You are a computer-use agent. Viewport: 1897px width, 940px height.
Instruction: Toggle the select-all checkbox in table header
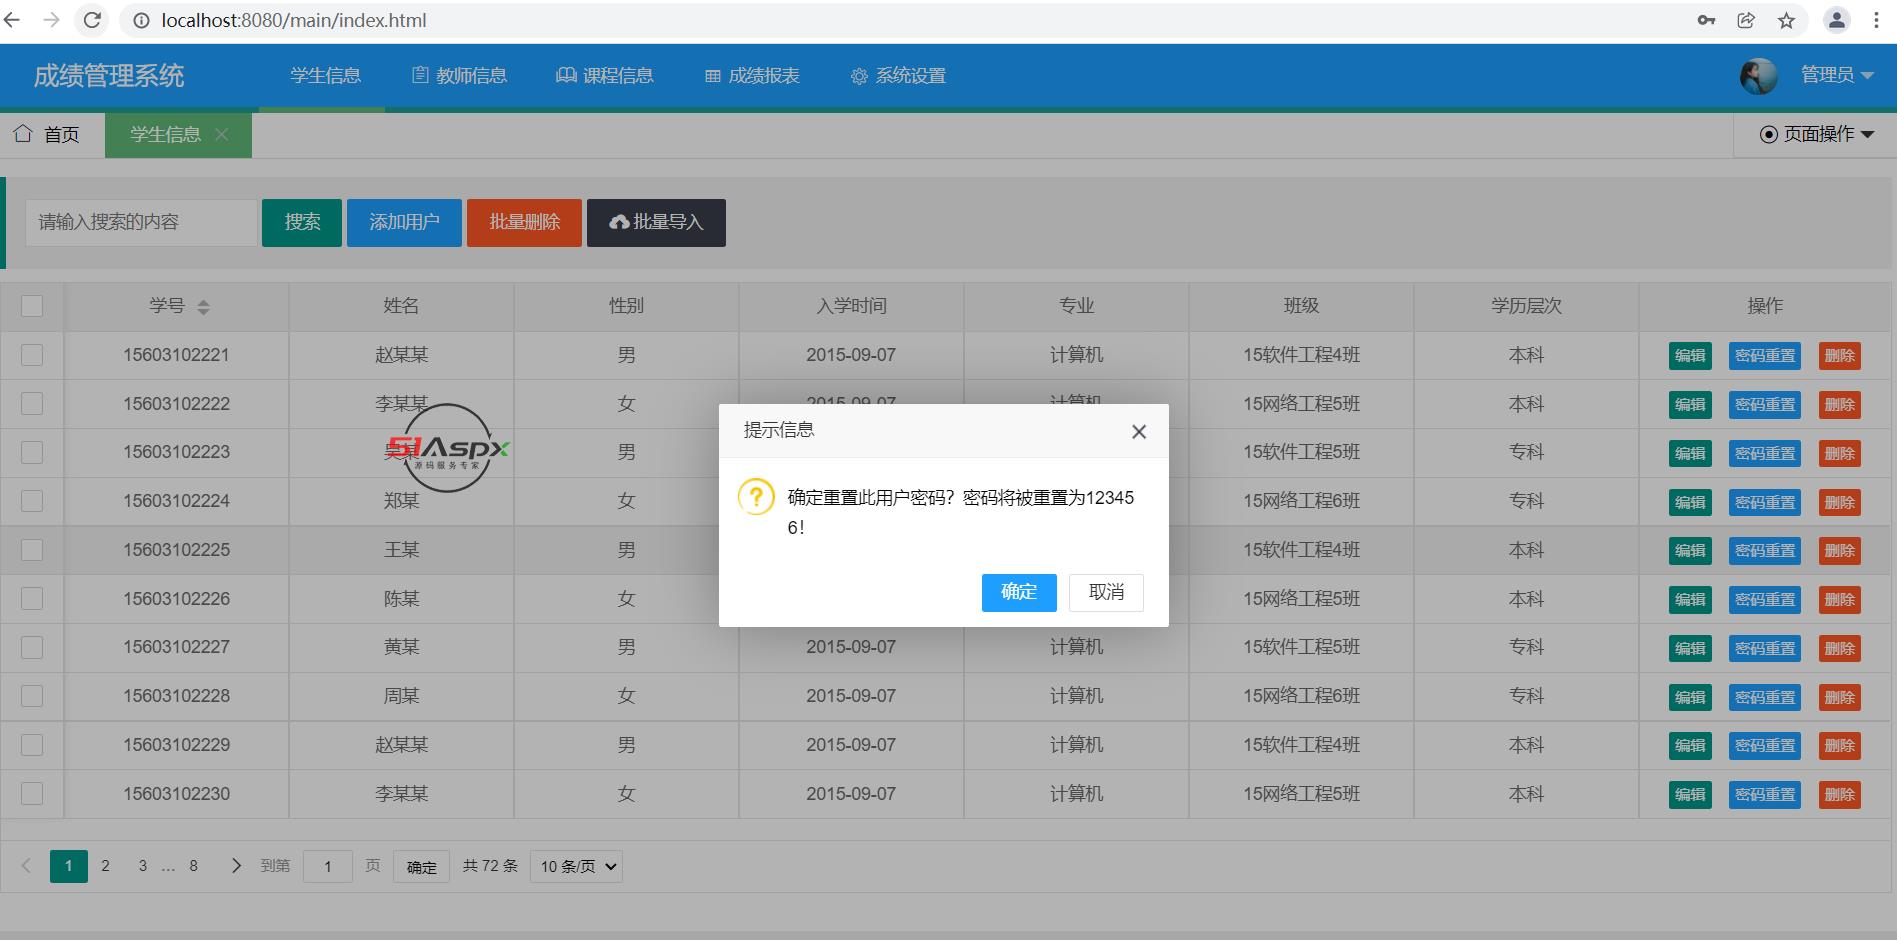point(32,306)
